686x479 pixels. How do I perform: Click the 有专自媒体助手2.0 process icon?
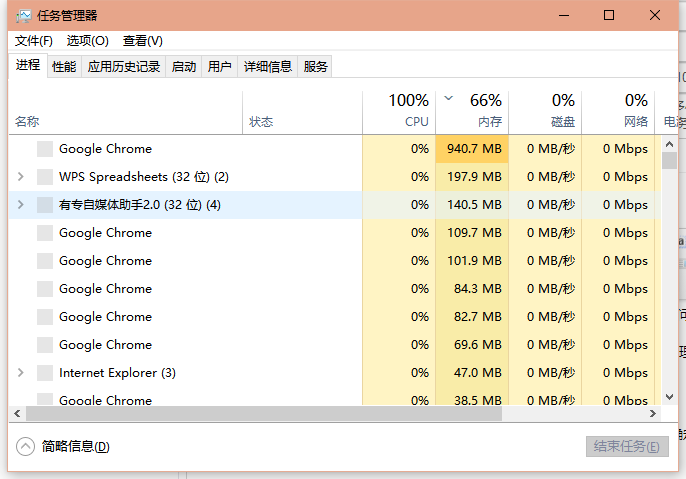[x=44, y=205]
